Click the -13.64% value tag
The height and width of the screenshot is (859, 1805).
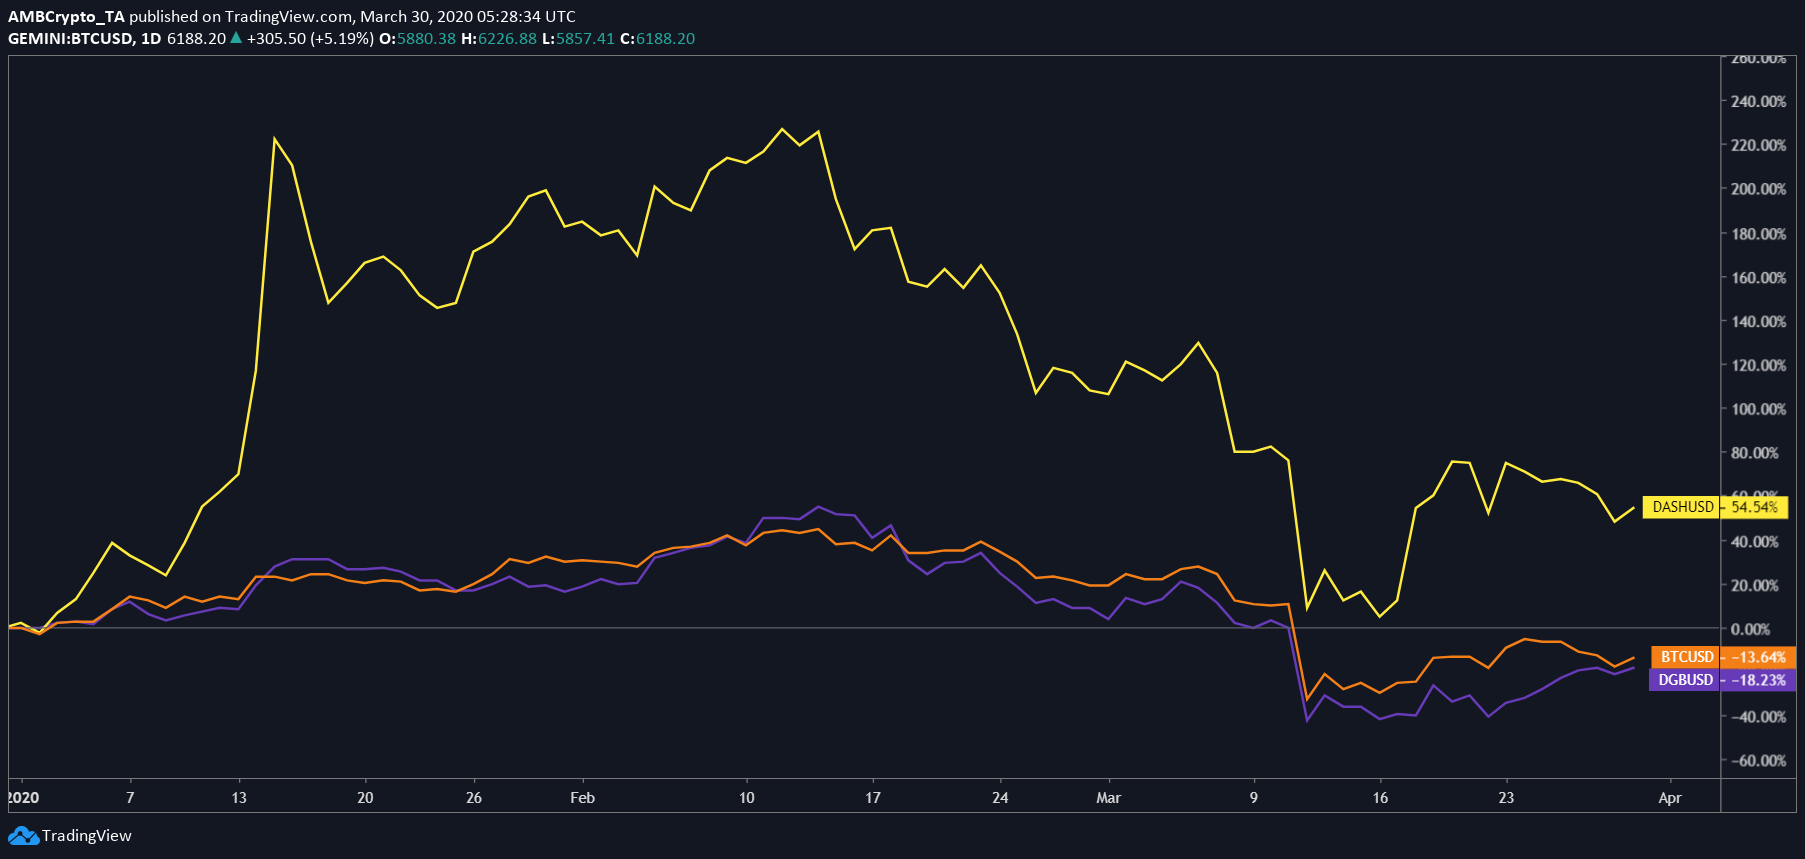tap(1759, 657)
